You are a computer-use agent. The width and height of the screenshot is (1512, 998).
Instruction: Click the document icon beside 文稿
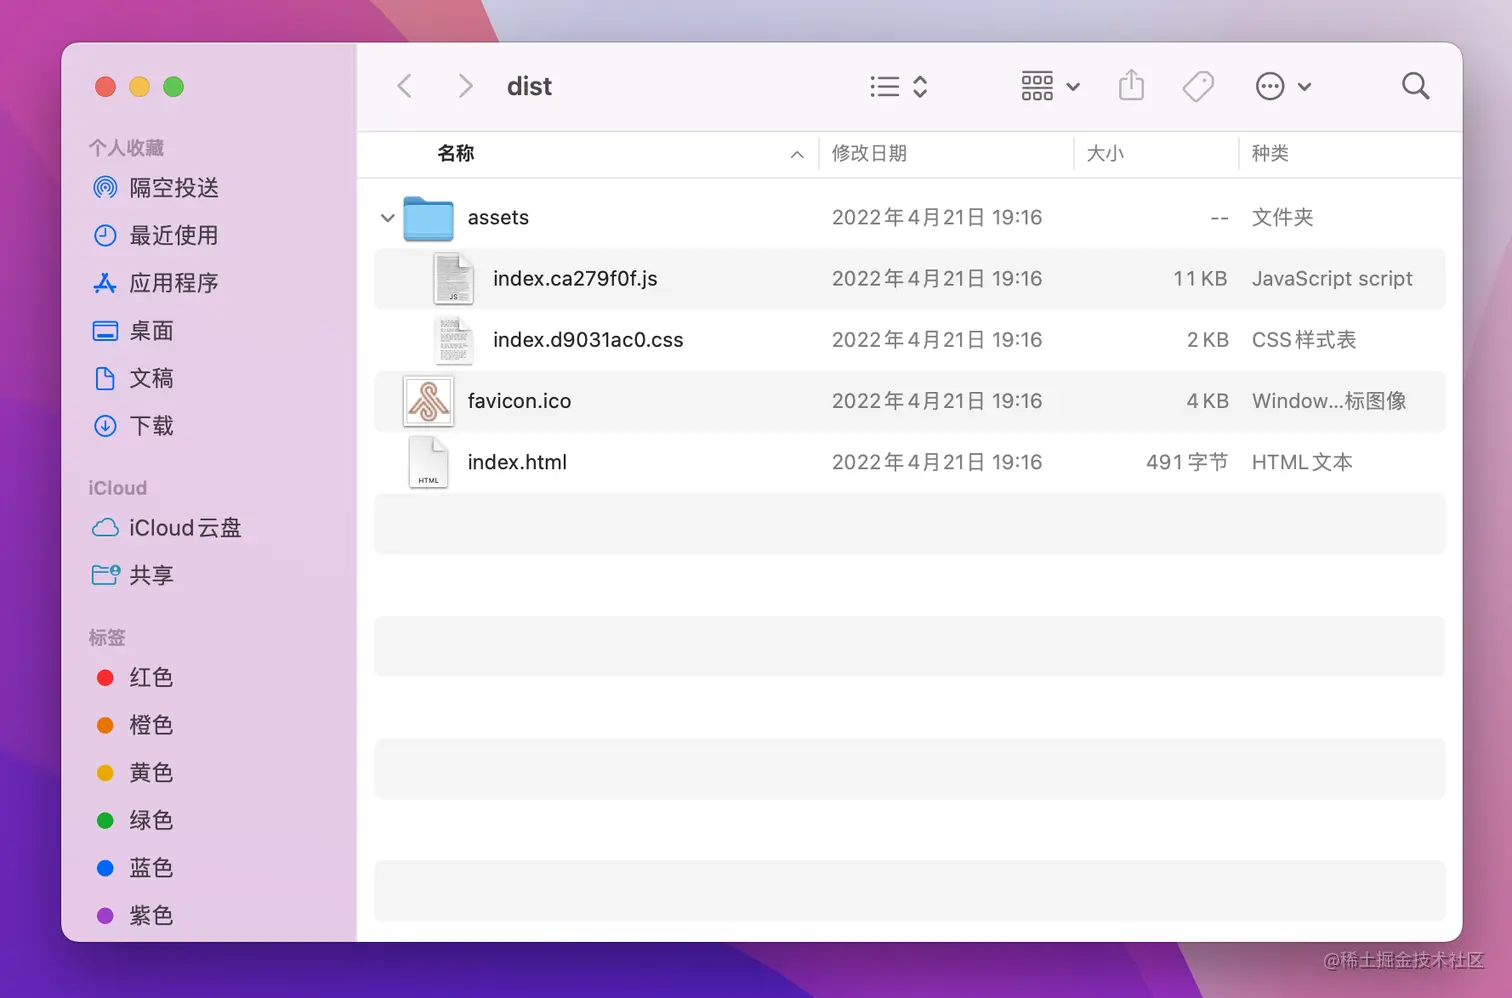click(x=105, y=378)
